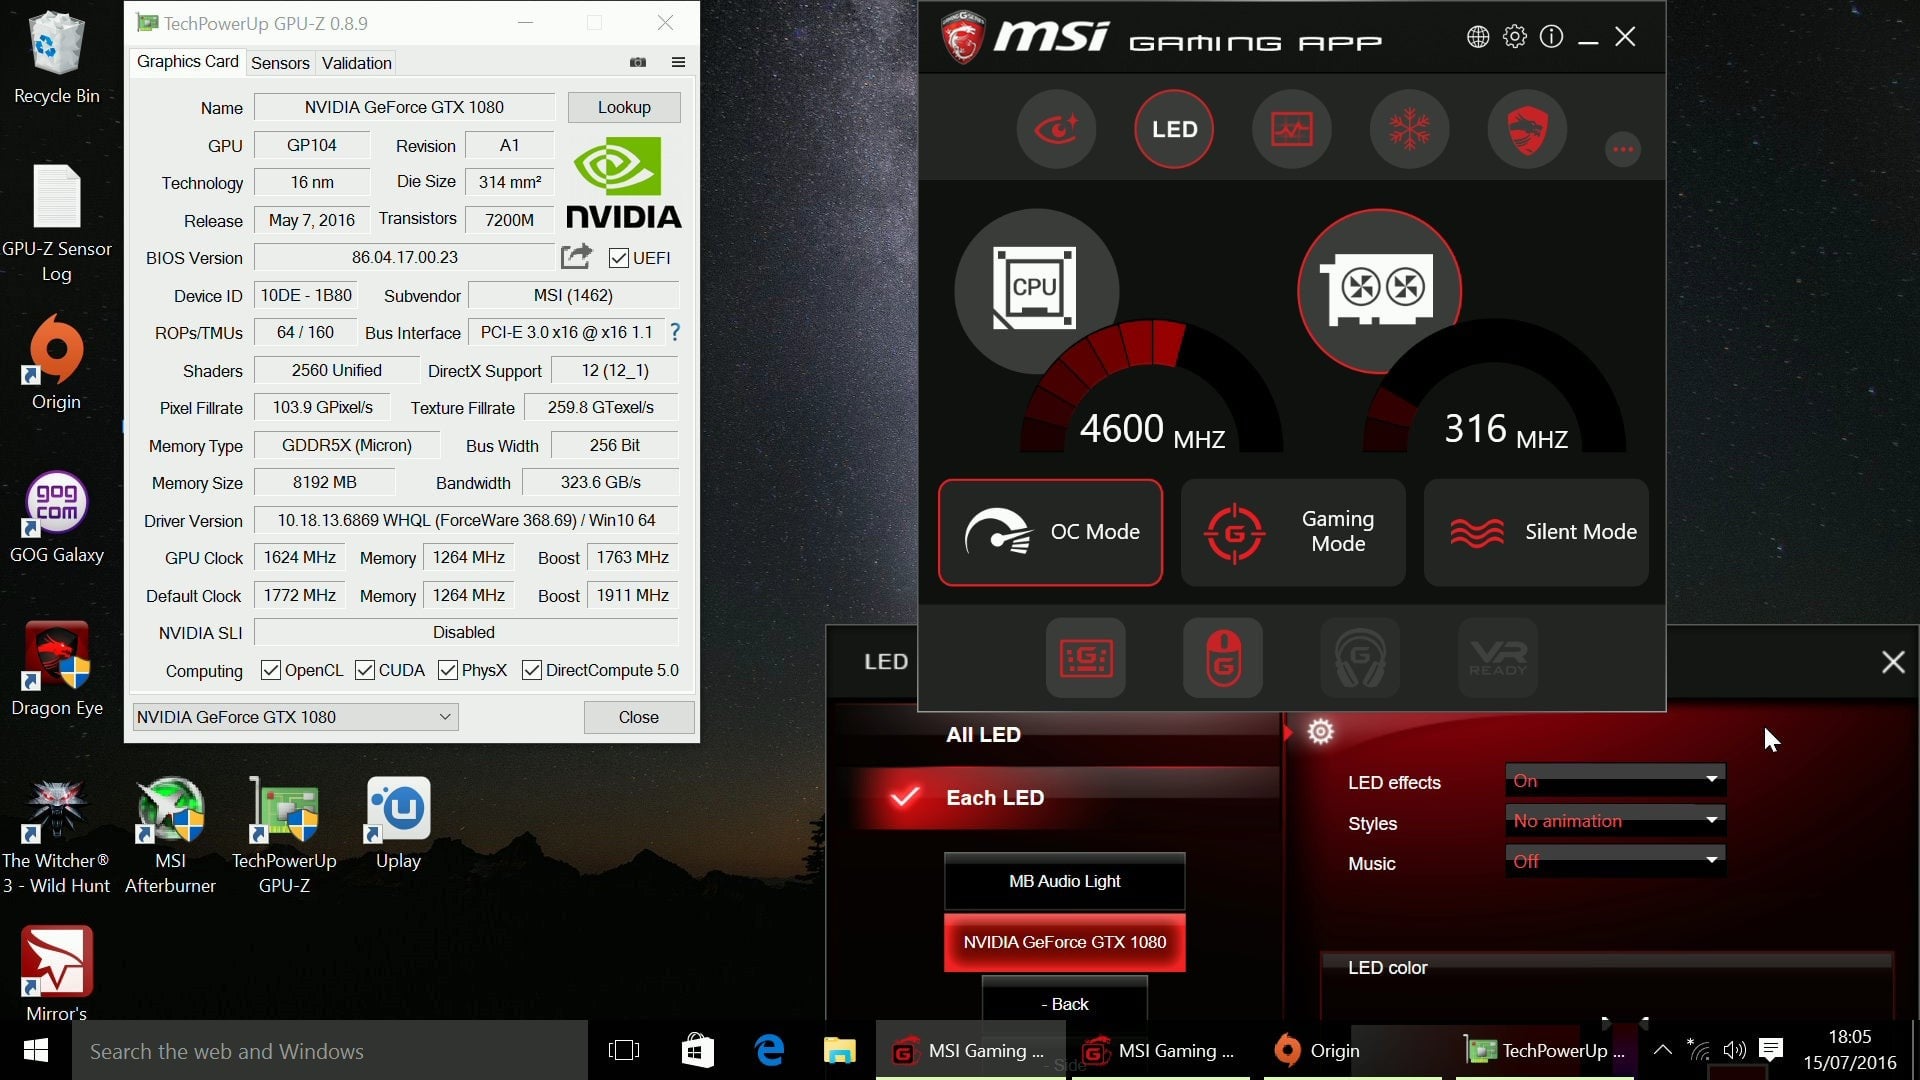This screenshot has width=1920, height=1080.
Task: Select the gaming mouse icon
Action: tap(1222, 657)
